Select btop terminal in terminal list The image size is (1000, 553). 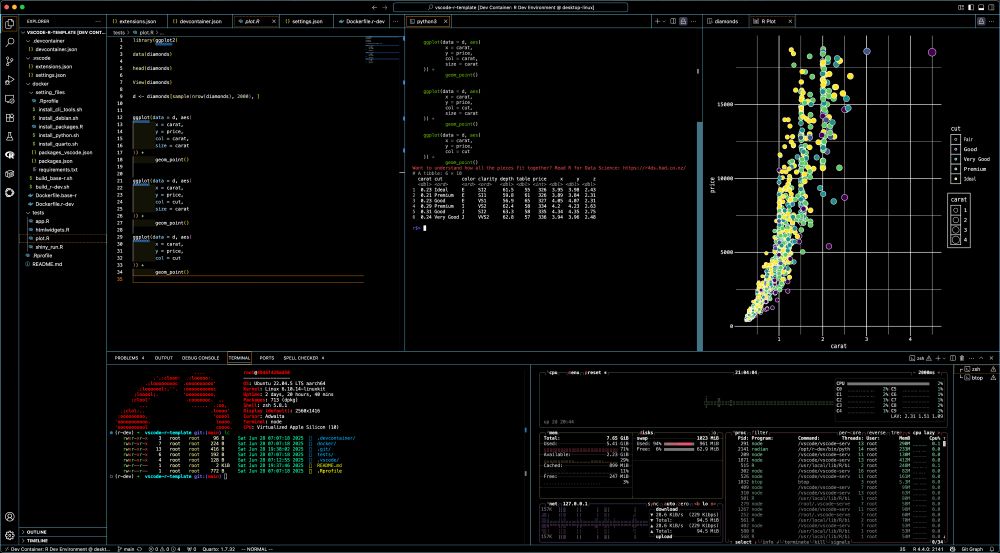coord(976,378)
